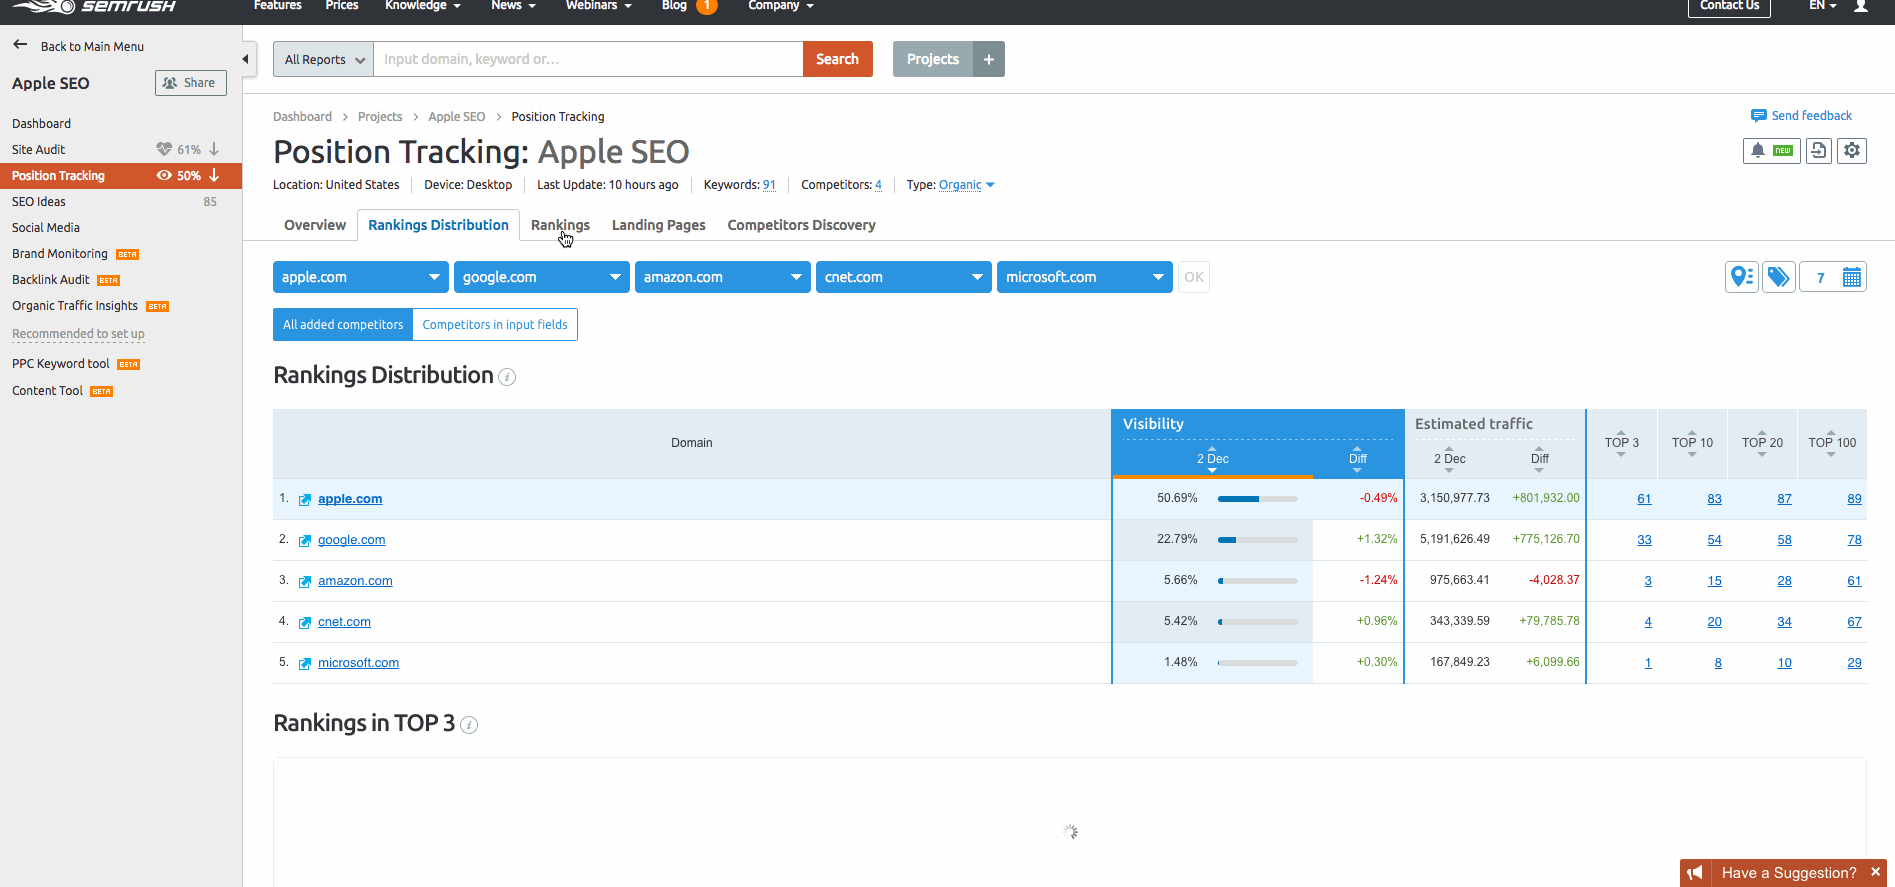Open the amazon.com domain dropdown
The image size is (1895, 887).
pyautogui.click(x=723, y=277)
